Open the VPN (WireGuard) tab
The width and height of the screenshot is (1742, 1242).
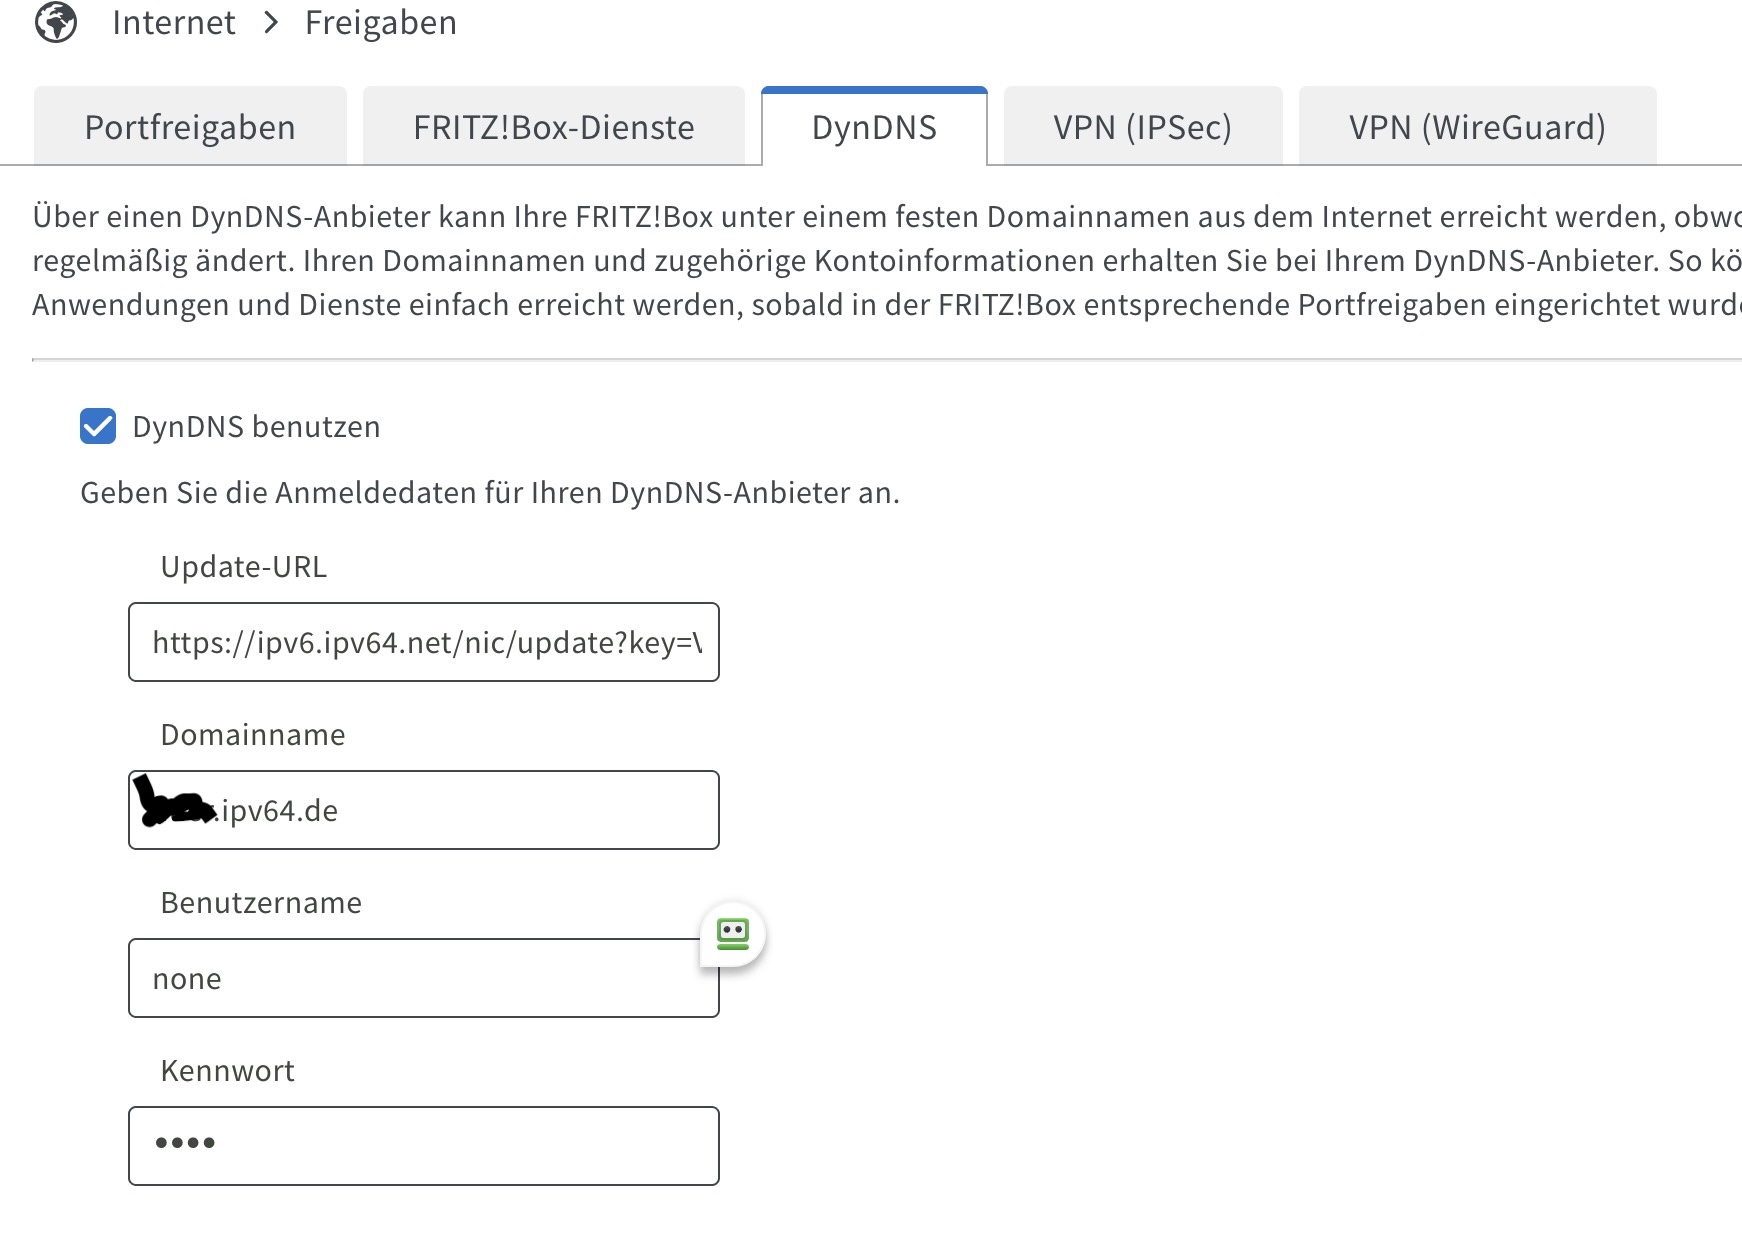coord(1477,127)
